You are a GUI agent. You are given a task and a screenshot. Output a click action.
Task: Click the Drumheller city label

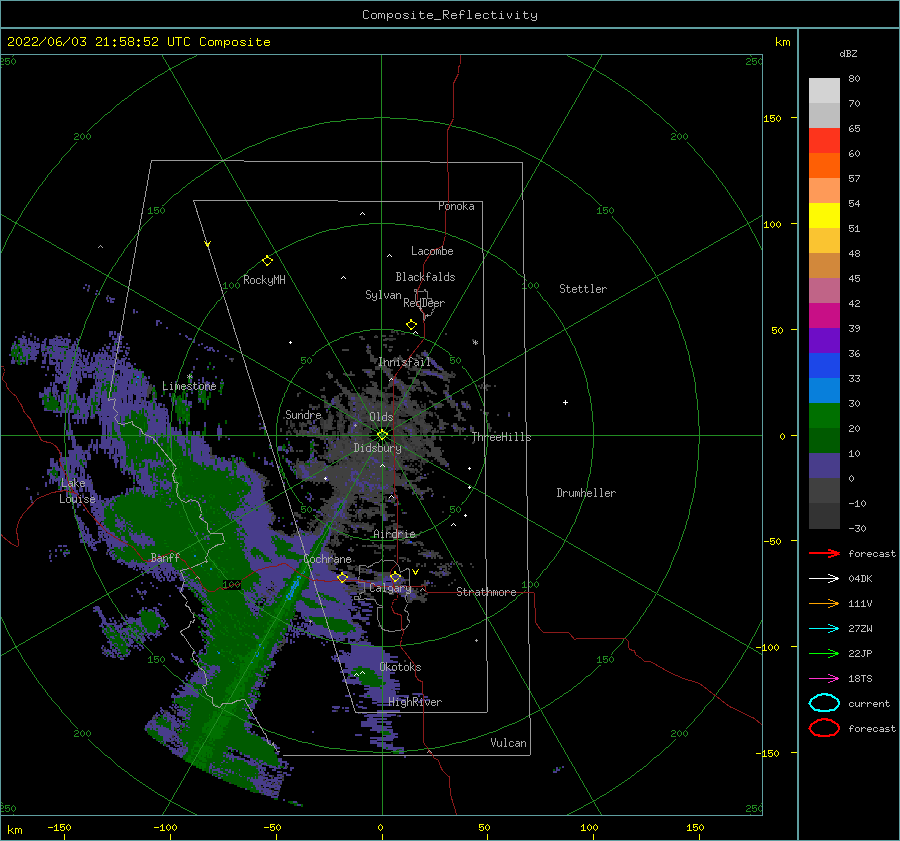[x=586, y=493]
